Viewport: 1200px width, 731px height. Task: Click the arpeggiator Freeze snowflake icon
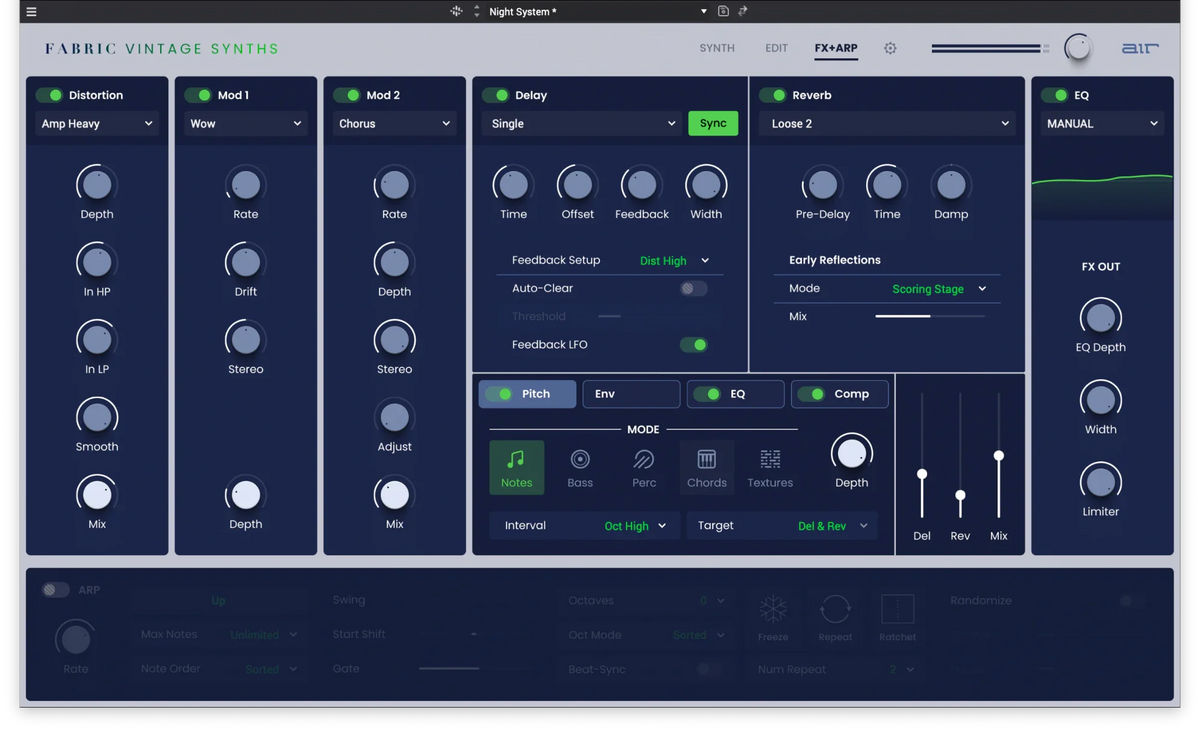tap(773, 609)
